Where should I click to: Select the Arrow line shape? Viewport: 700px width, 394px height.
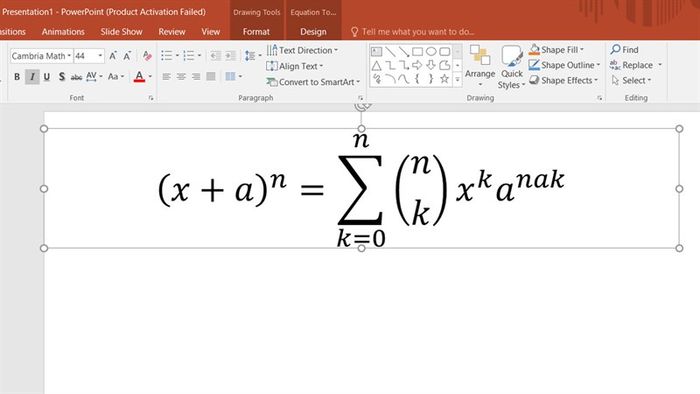point(404,51)
